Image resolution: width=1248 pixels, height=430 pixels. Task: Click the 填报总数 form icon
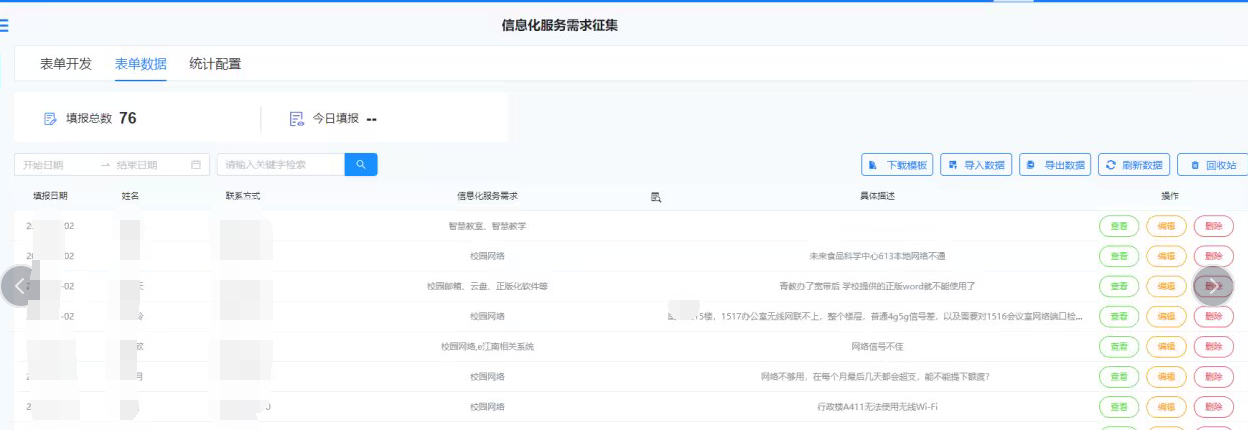pos(50,119)
